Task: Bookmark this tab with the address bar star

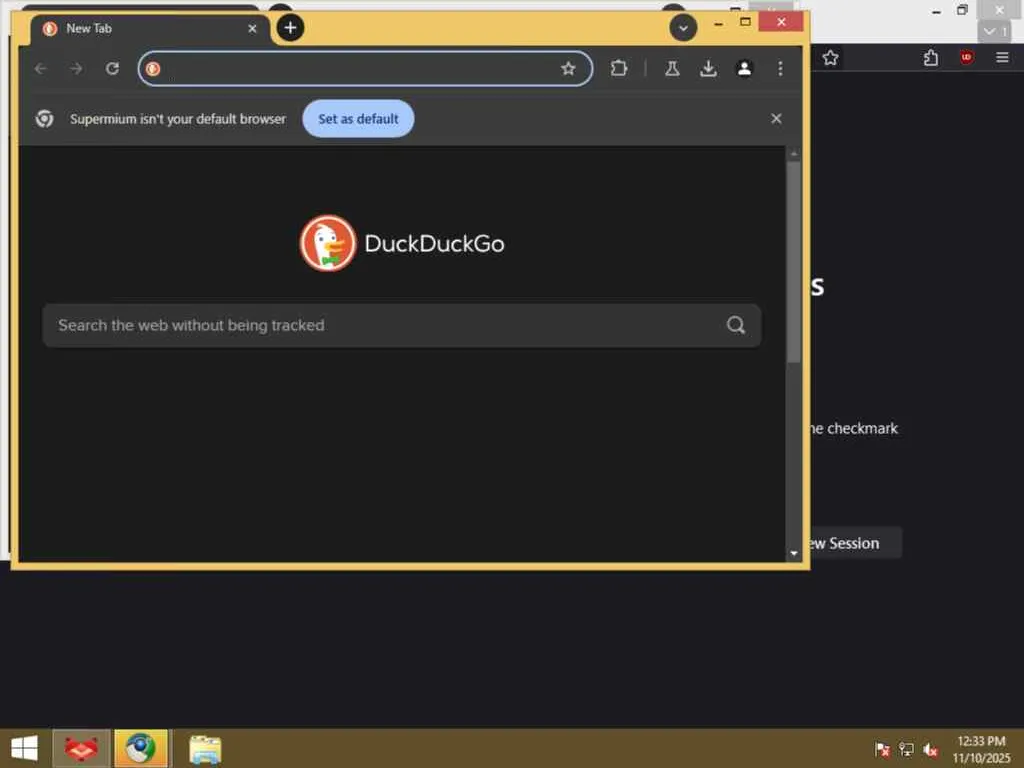Action: tap(568, 69)
